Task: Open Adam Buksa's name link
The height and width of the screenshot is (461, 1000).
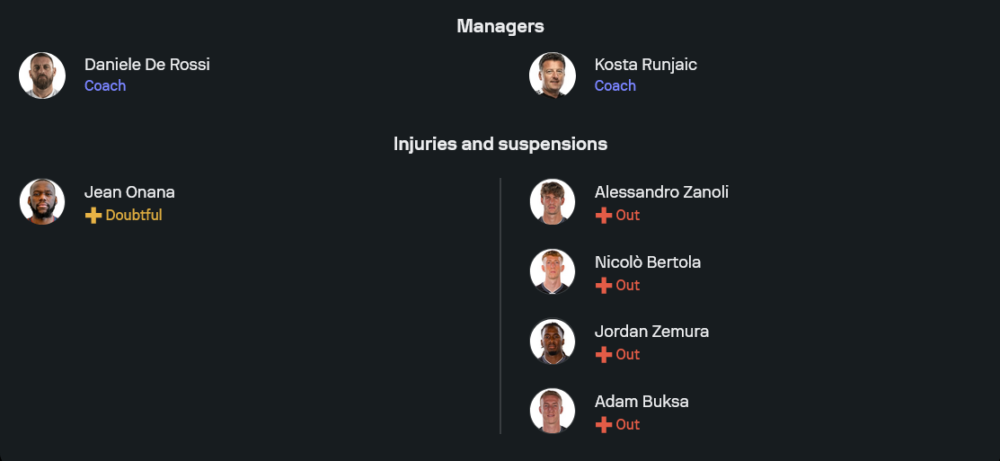Action: pyautogui.click(x=641, y=401)
